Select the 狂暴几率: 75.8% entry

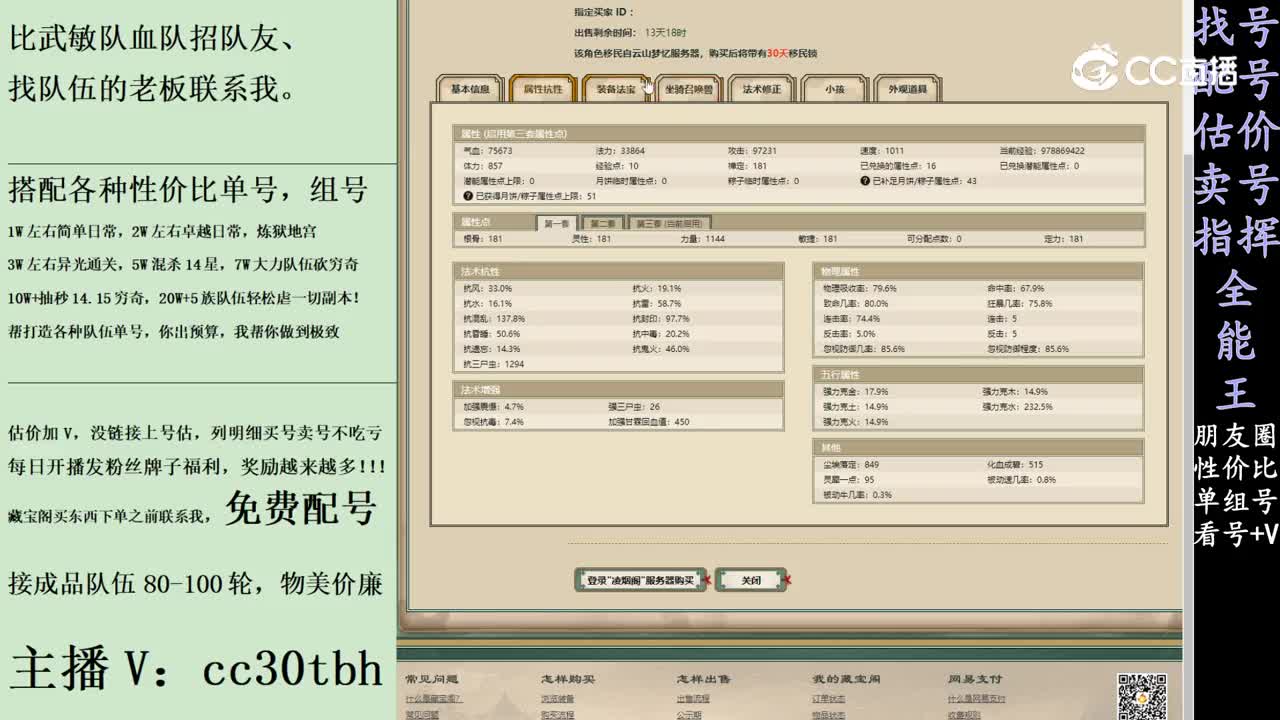coord(1020,304)
